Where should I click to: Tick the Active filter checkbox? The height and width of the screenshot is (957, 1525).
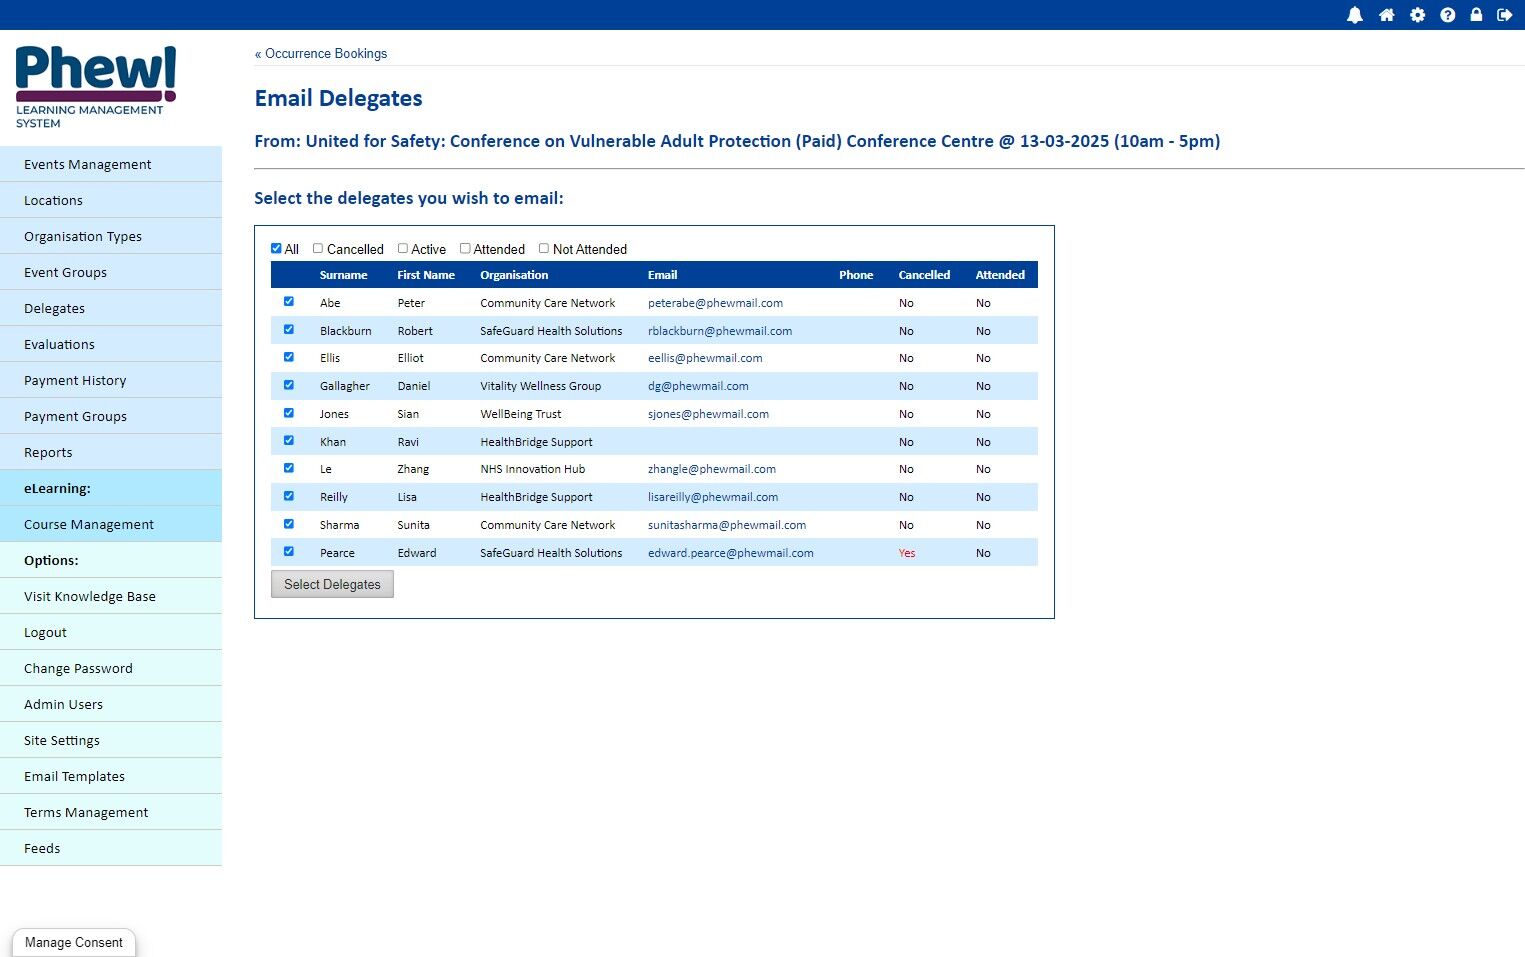click(x=403, y=248)
